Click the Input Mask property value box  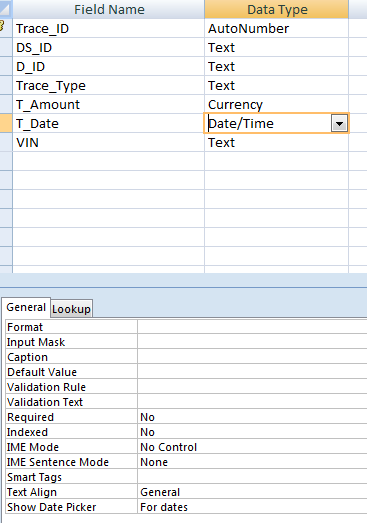pyautogui.click(x=252, y=342)
